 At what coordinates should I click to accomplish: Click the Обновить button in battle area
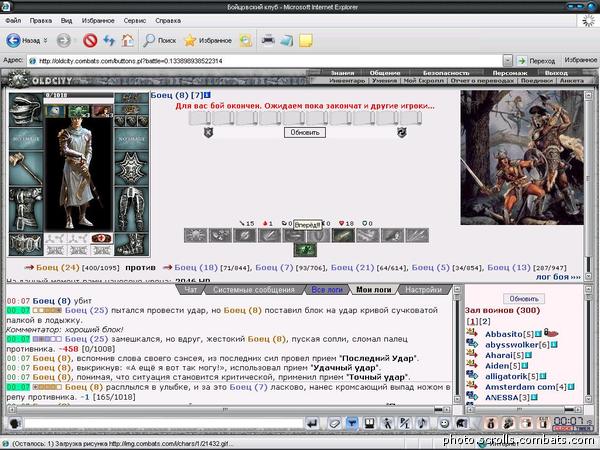coord(305,132)
